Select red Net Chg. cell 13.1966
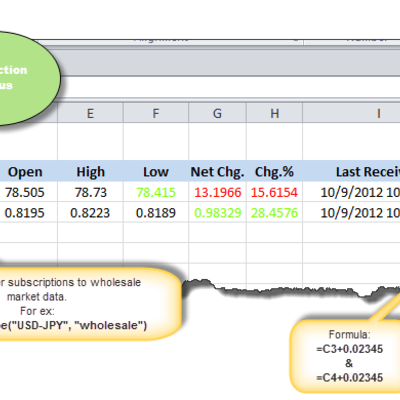Image resolution: width=400 pixels, height=400 pixels. pos(217,192)
